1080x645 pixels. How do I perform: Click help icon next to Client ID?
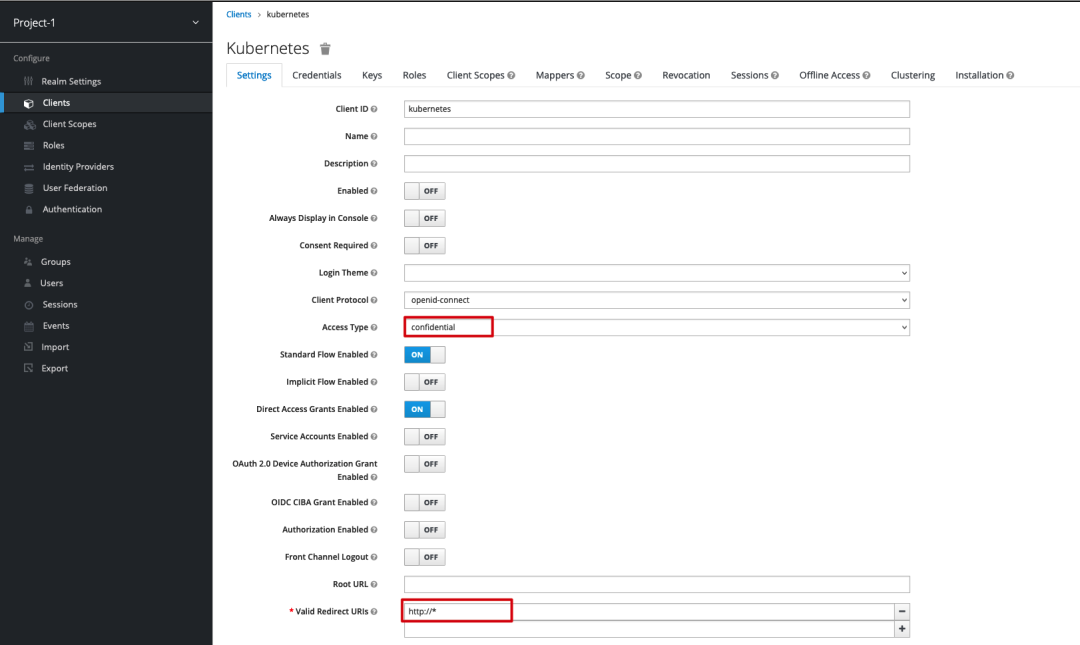pos(374,109)
